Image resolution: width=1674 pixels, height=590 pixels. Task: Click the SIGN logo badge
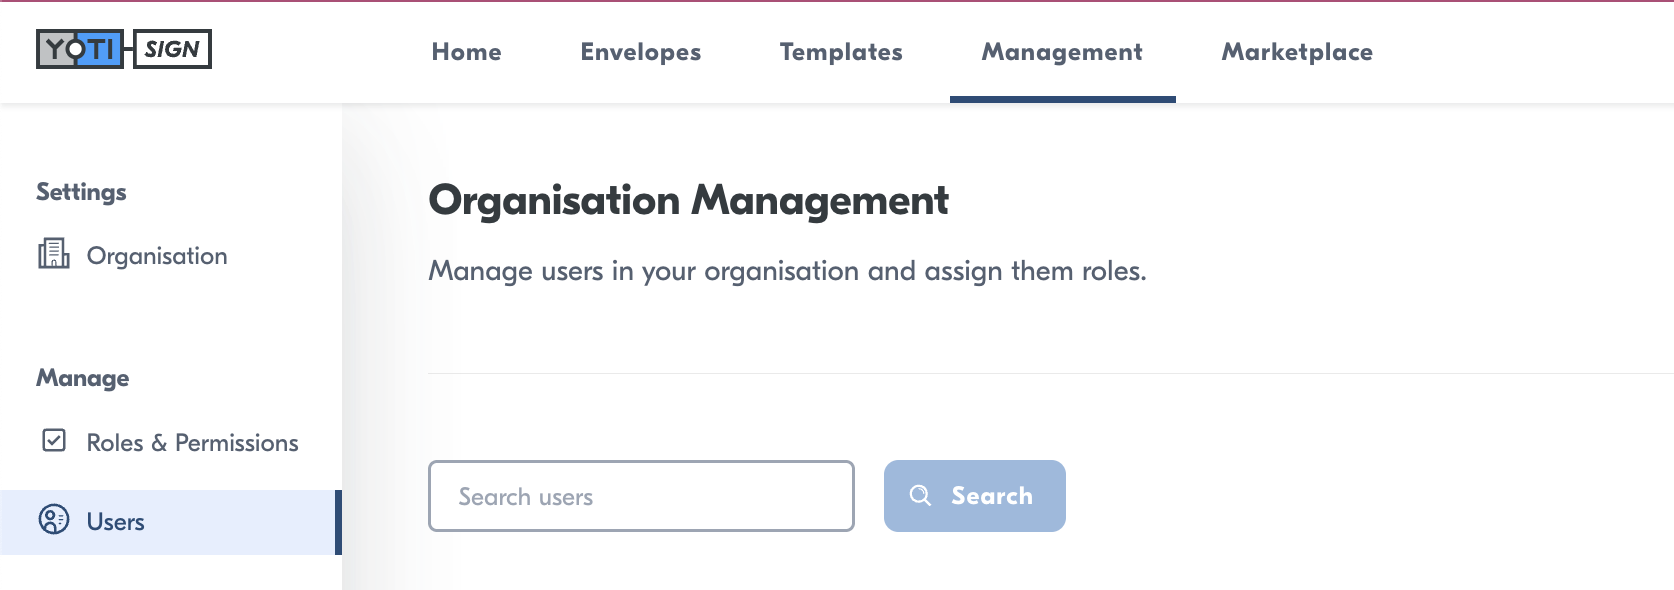pos(173,49)
